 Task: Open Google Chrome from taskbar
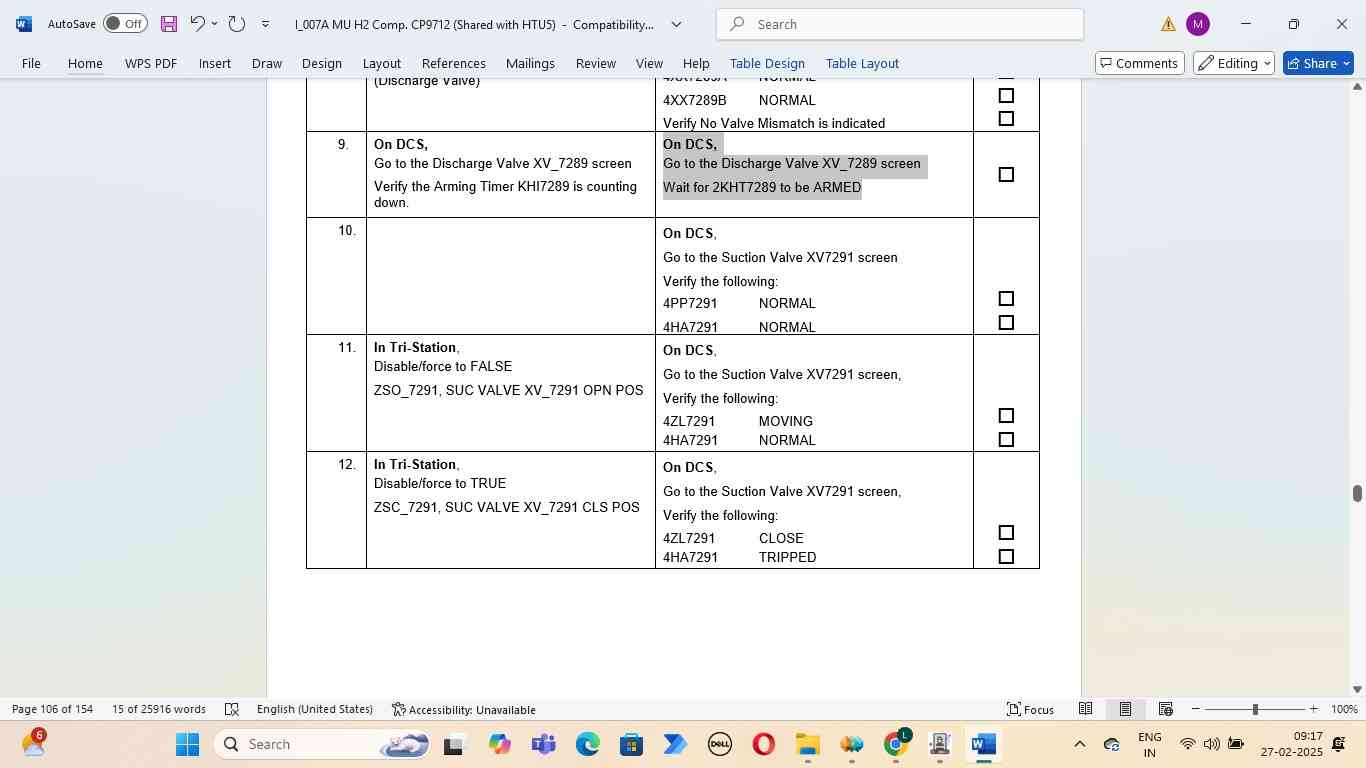pyautogui.click(x=896, y=744)
